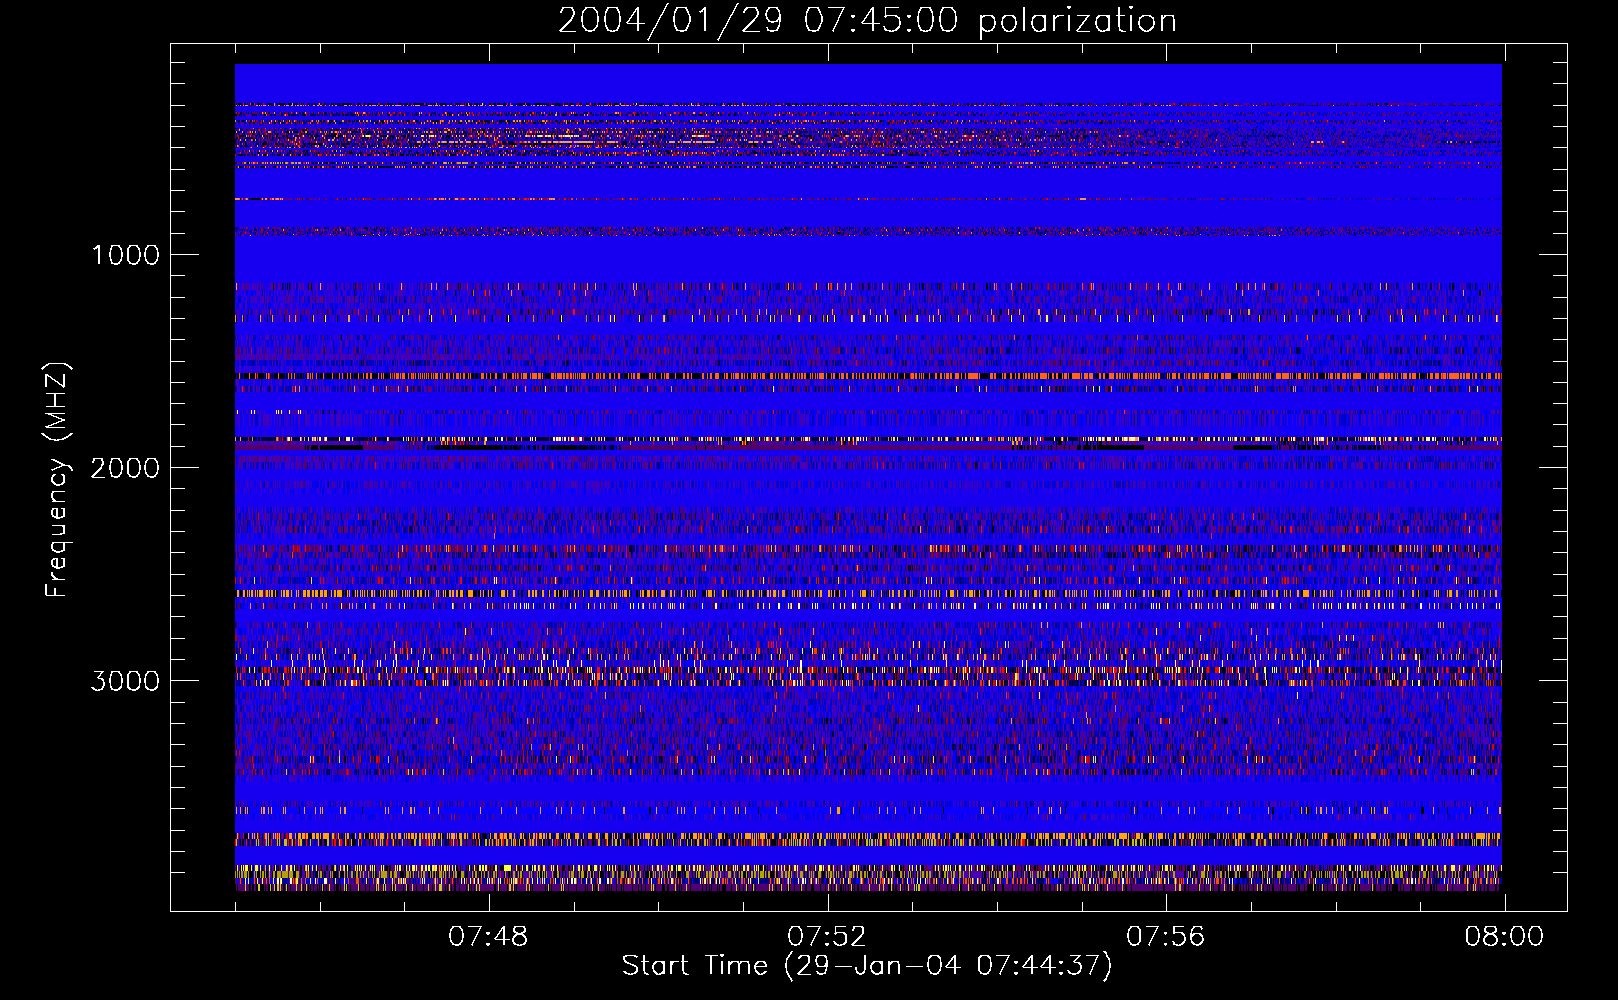The width and height of the screenshot is (1618, 1000).
Task: Click the 07:56 time tick label
Action: pyautogui.click(x=1166, y=937)
